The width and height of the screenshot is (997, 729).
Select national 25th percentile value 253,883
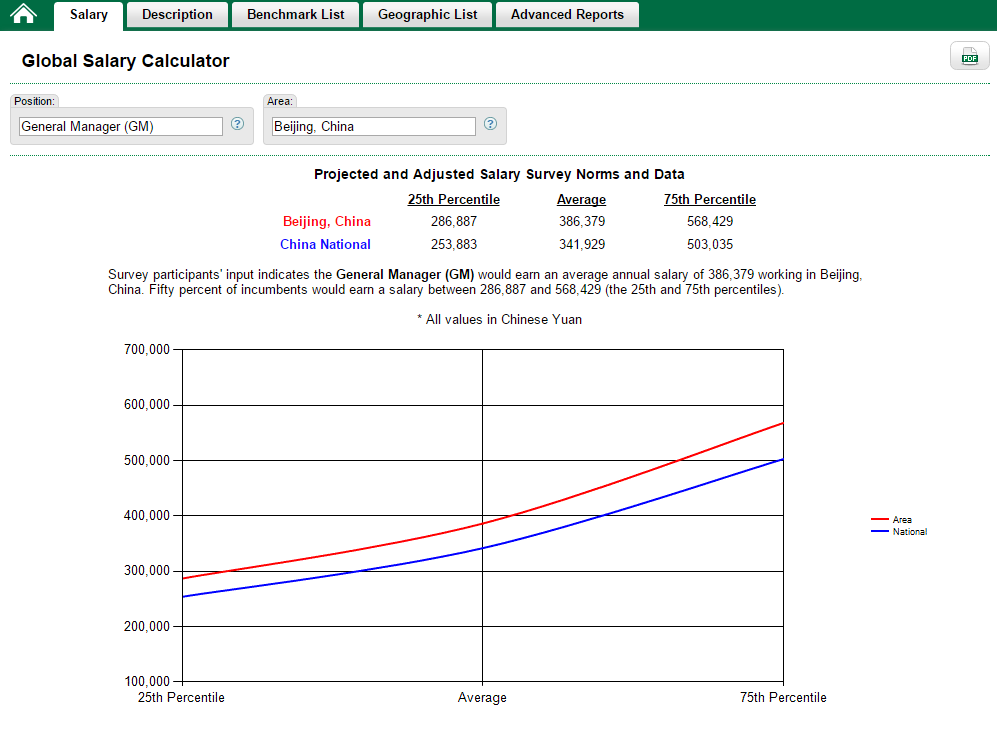pos(454,244)
